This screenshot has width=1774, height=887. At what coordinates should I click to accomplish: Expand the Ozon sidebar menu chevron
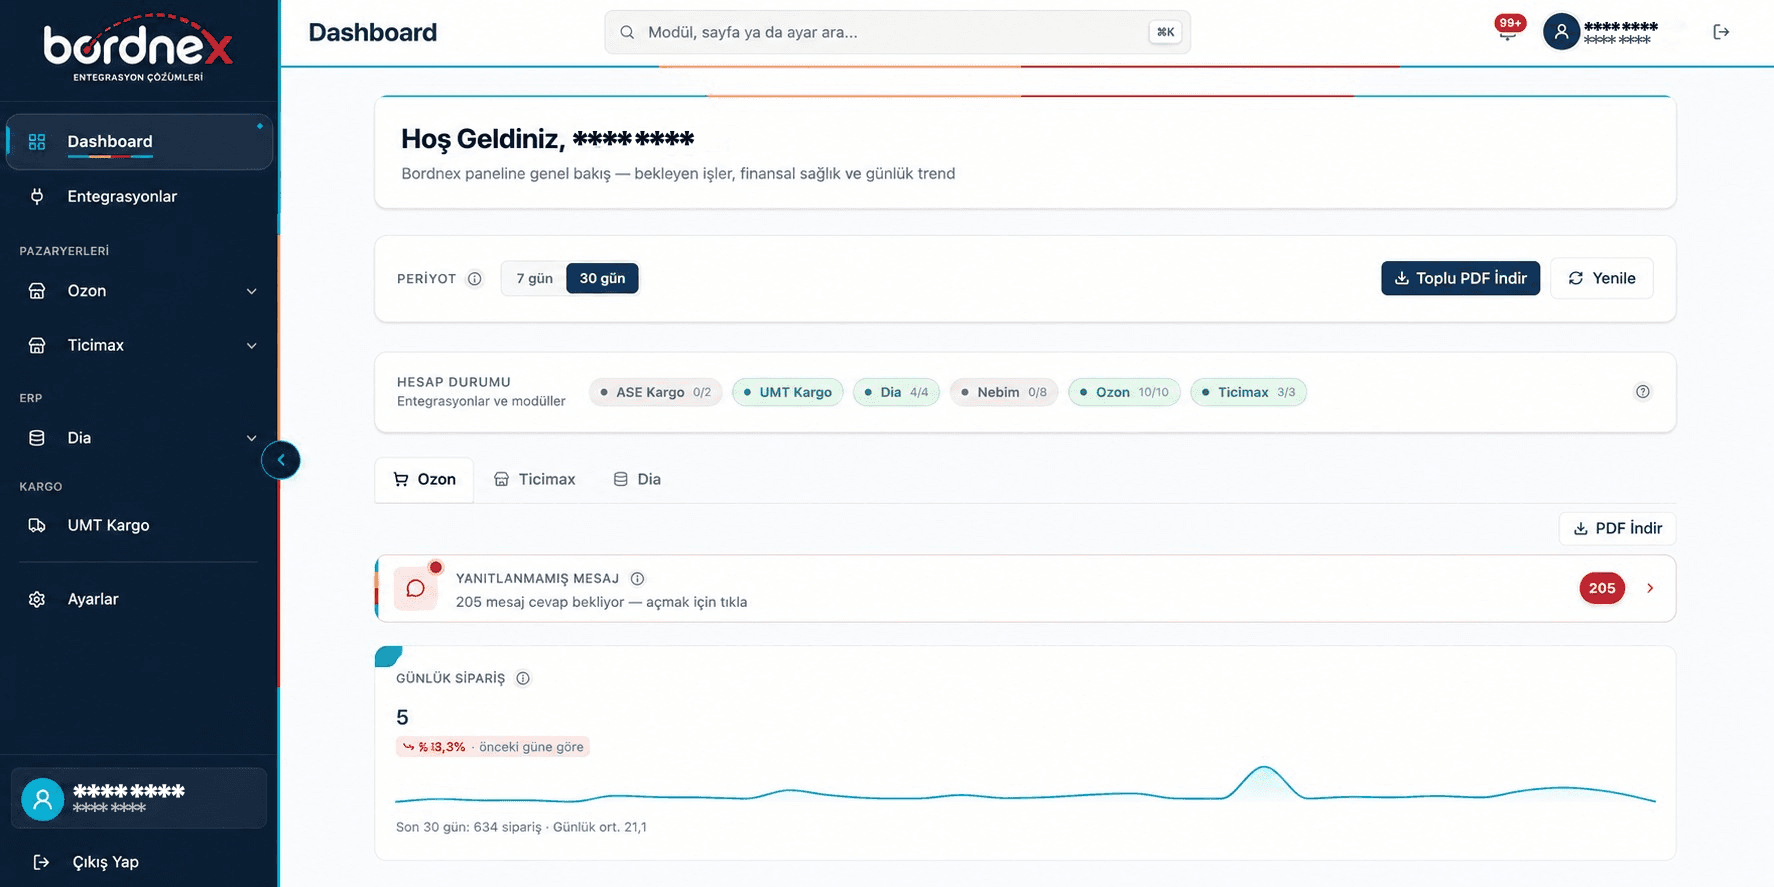click(x=252, y=291)
